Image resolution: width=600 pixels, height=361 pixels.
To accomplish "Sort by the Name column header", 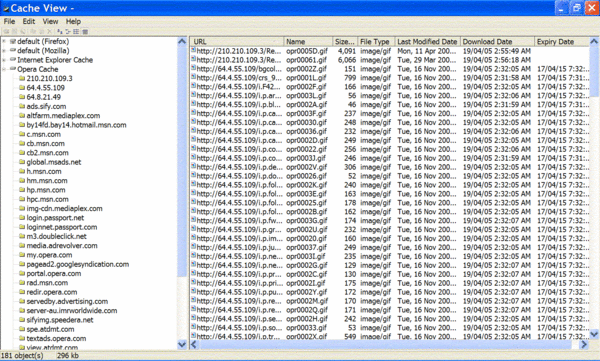I will (x=308, y=41).
